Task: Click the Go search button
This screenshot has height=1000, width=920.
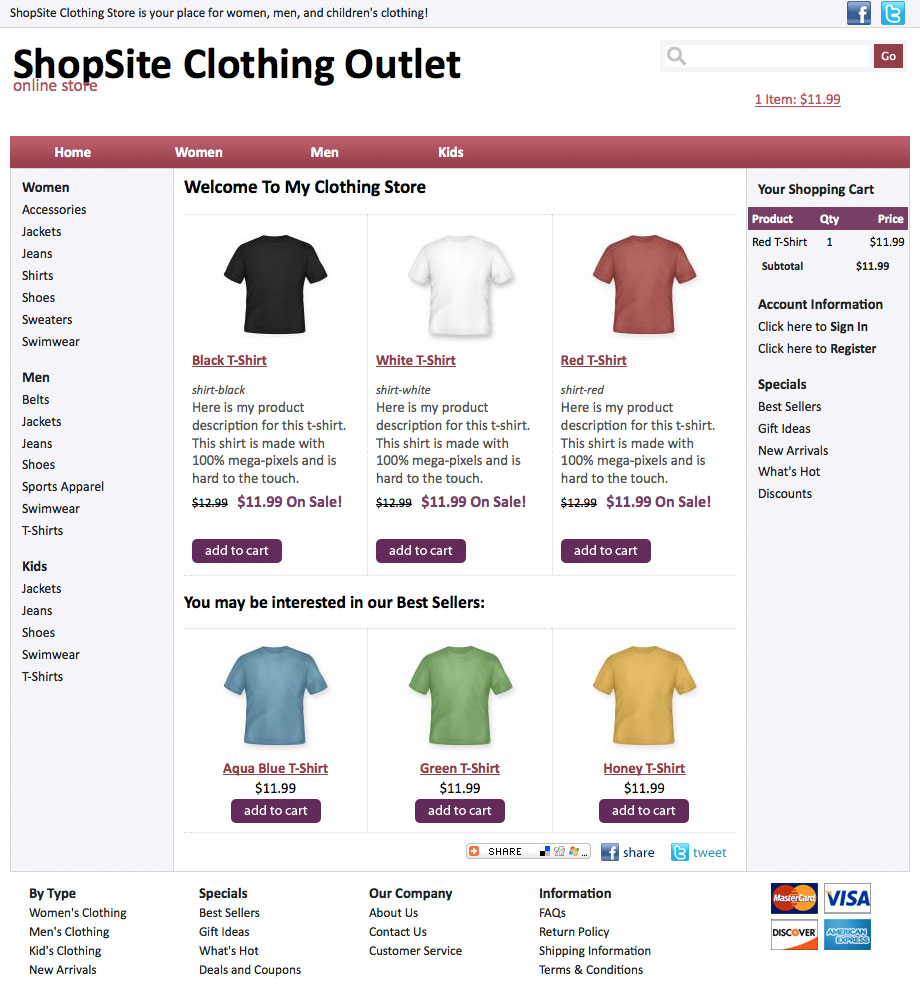Action: point(888,56)
